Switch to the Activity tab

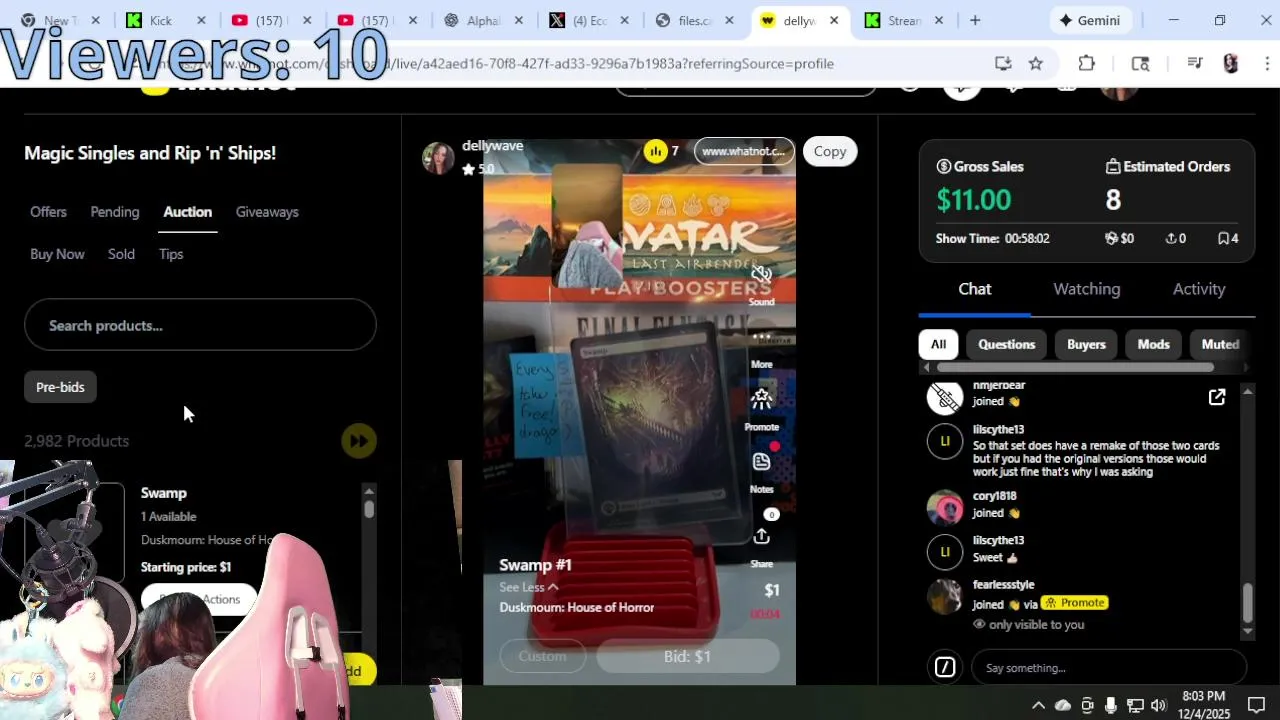tap(1198, 289)
